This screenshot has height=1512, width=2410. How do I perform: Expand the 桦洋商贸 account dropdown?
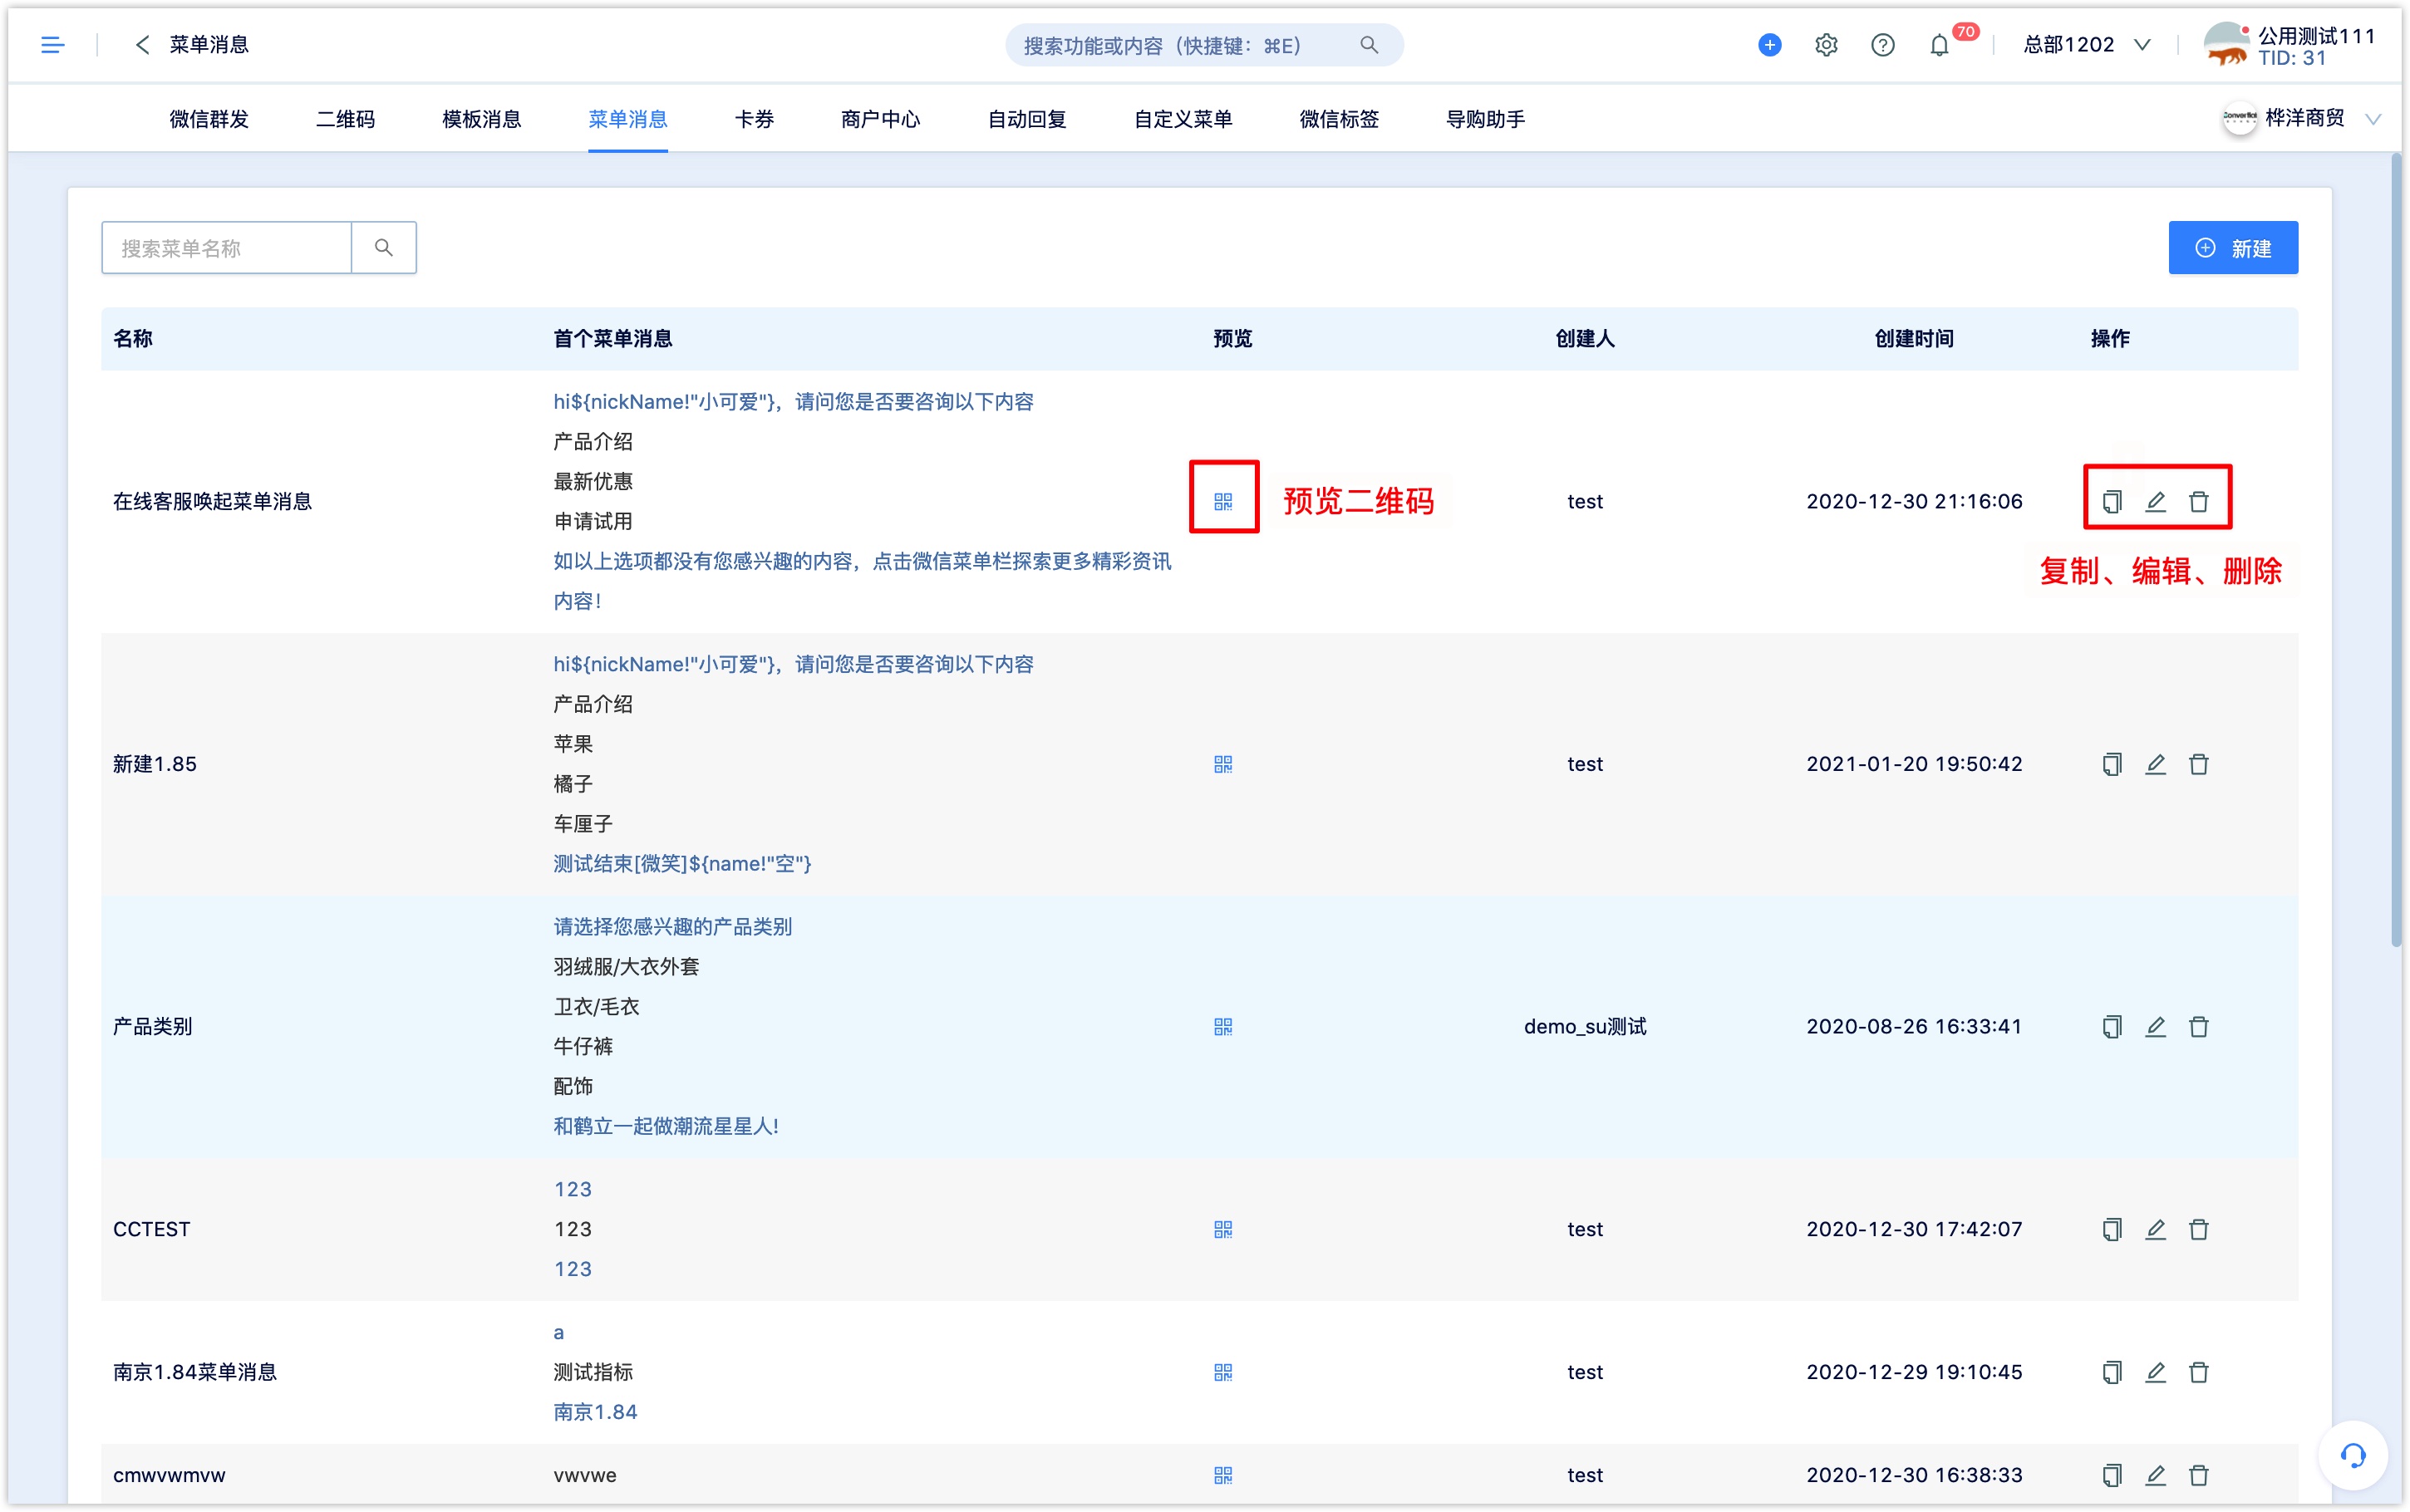tap(2301, 119)
